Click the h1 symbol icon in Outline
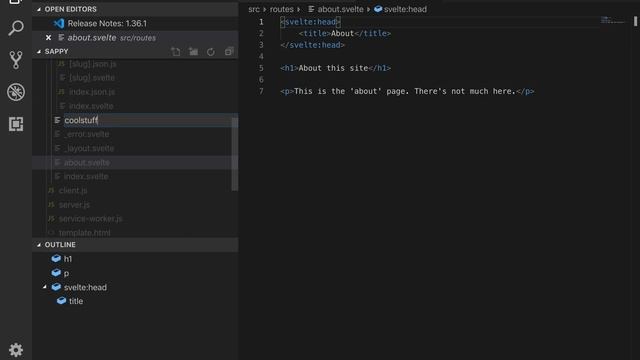The width and height of the screenshot is (640, 360). 56,258
